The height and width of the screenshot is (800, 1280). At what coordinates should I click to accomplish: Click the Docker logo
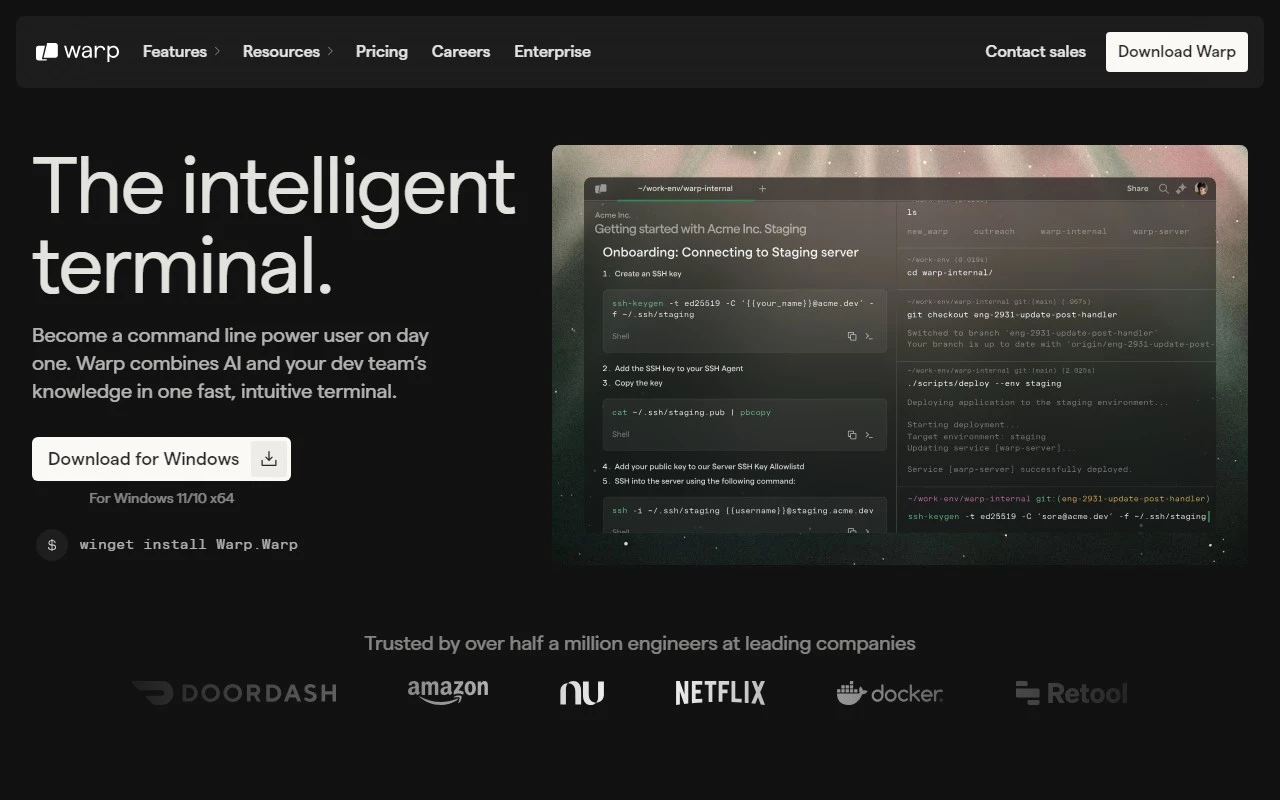click(890, 693)
